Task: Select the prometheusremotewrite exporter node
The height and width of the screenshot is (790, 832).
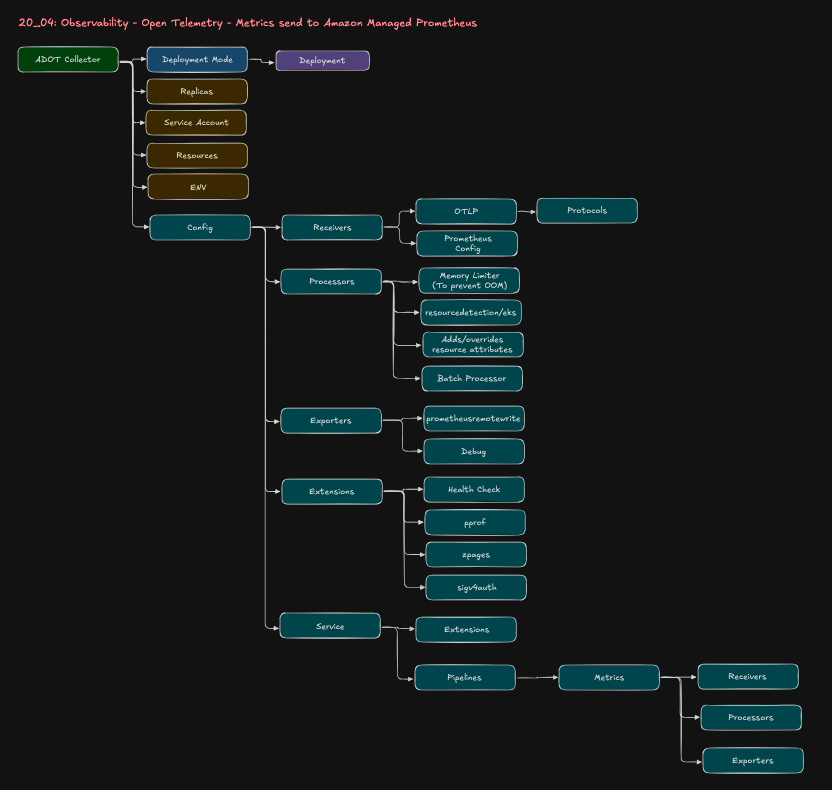Action: (x=473, y=419)
